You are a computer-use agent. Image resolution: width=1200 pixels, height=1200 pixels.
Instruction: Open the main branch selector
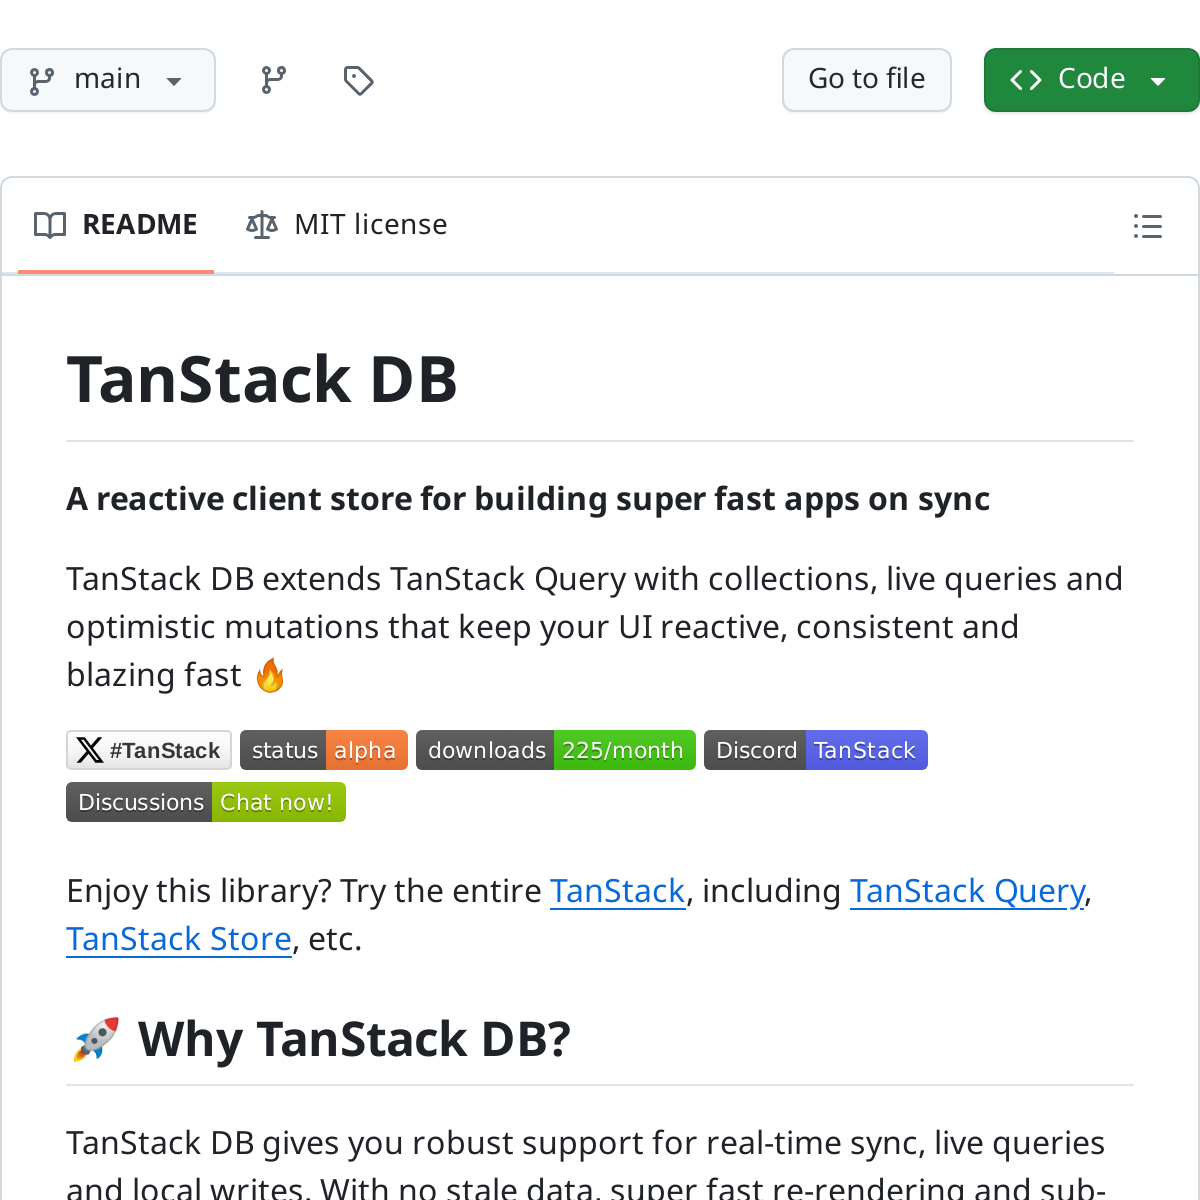click(x=108, y=79)
